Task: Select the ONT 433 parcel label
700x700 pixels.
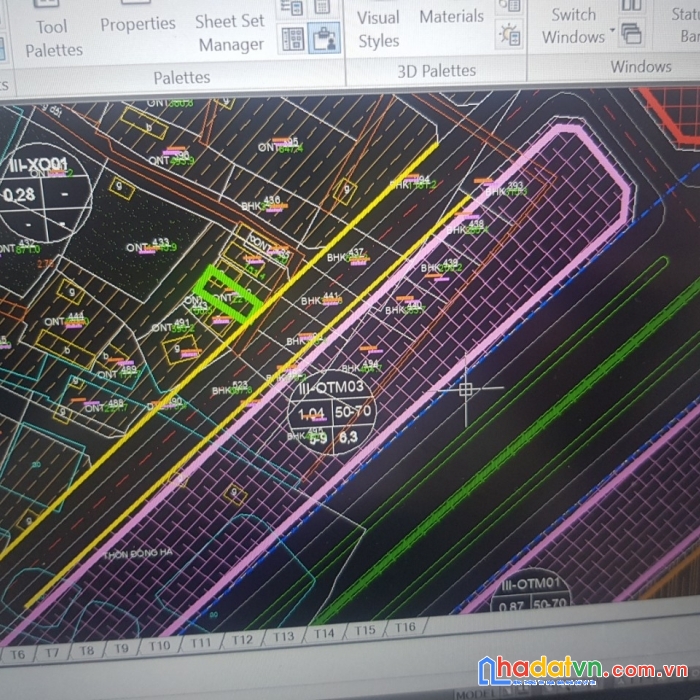Action: tap(151, 246)
